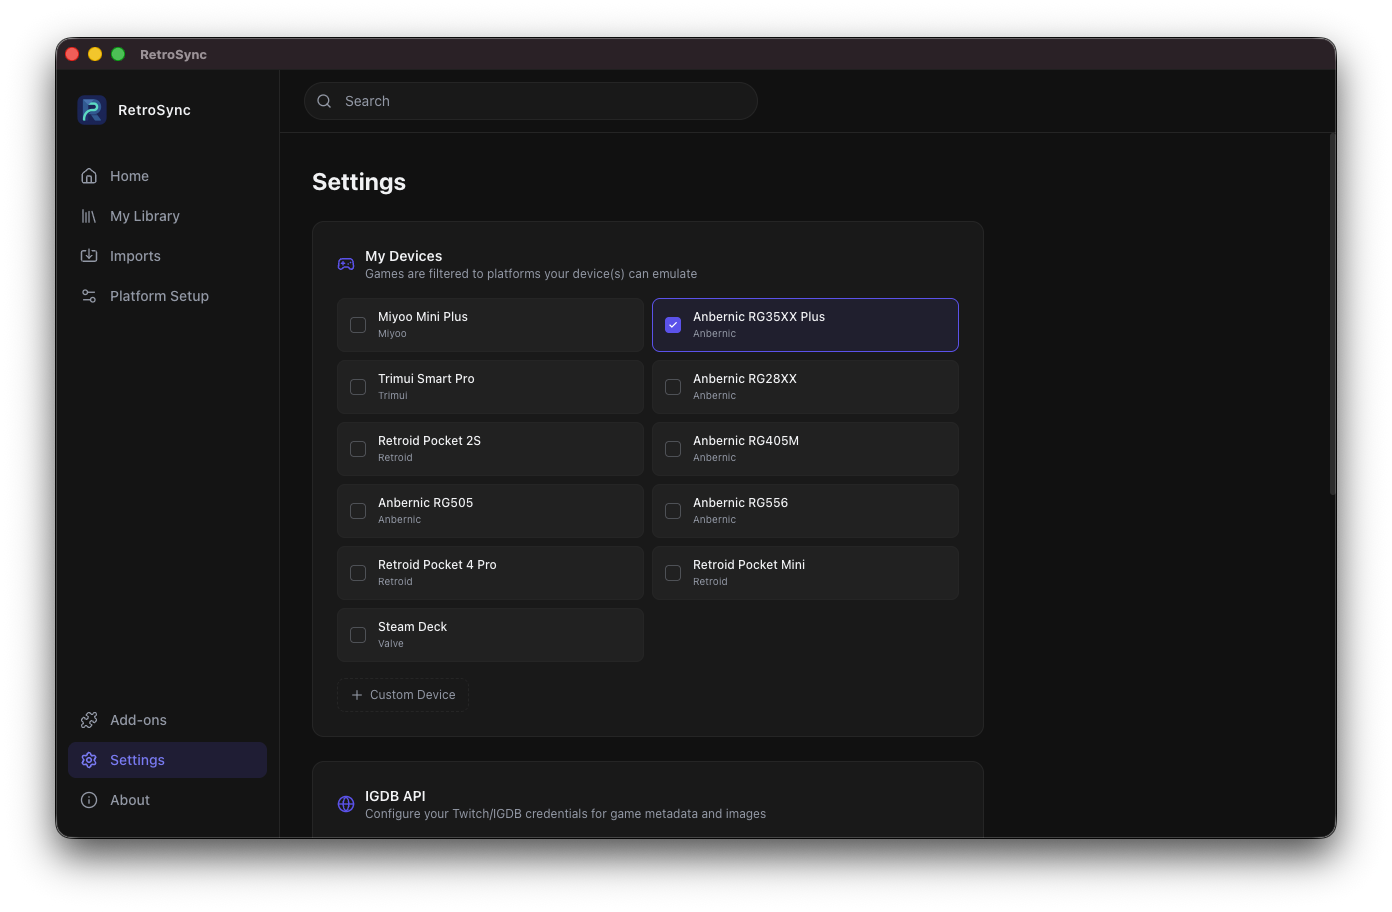Click the 'Configure your Twitch/IGDB credentials' description
Screen dimensions: 1392x912
pyautogui.click(x=565, y=814)
